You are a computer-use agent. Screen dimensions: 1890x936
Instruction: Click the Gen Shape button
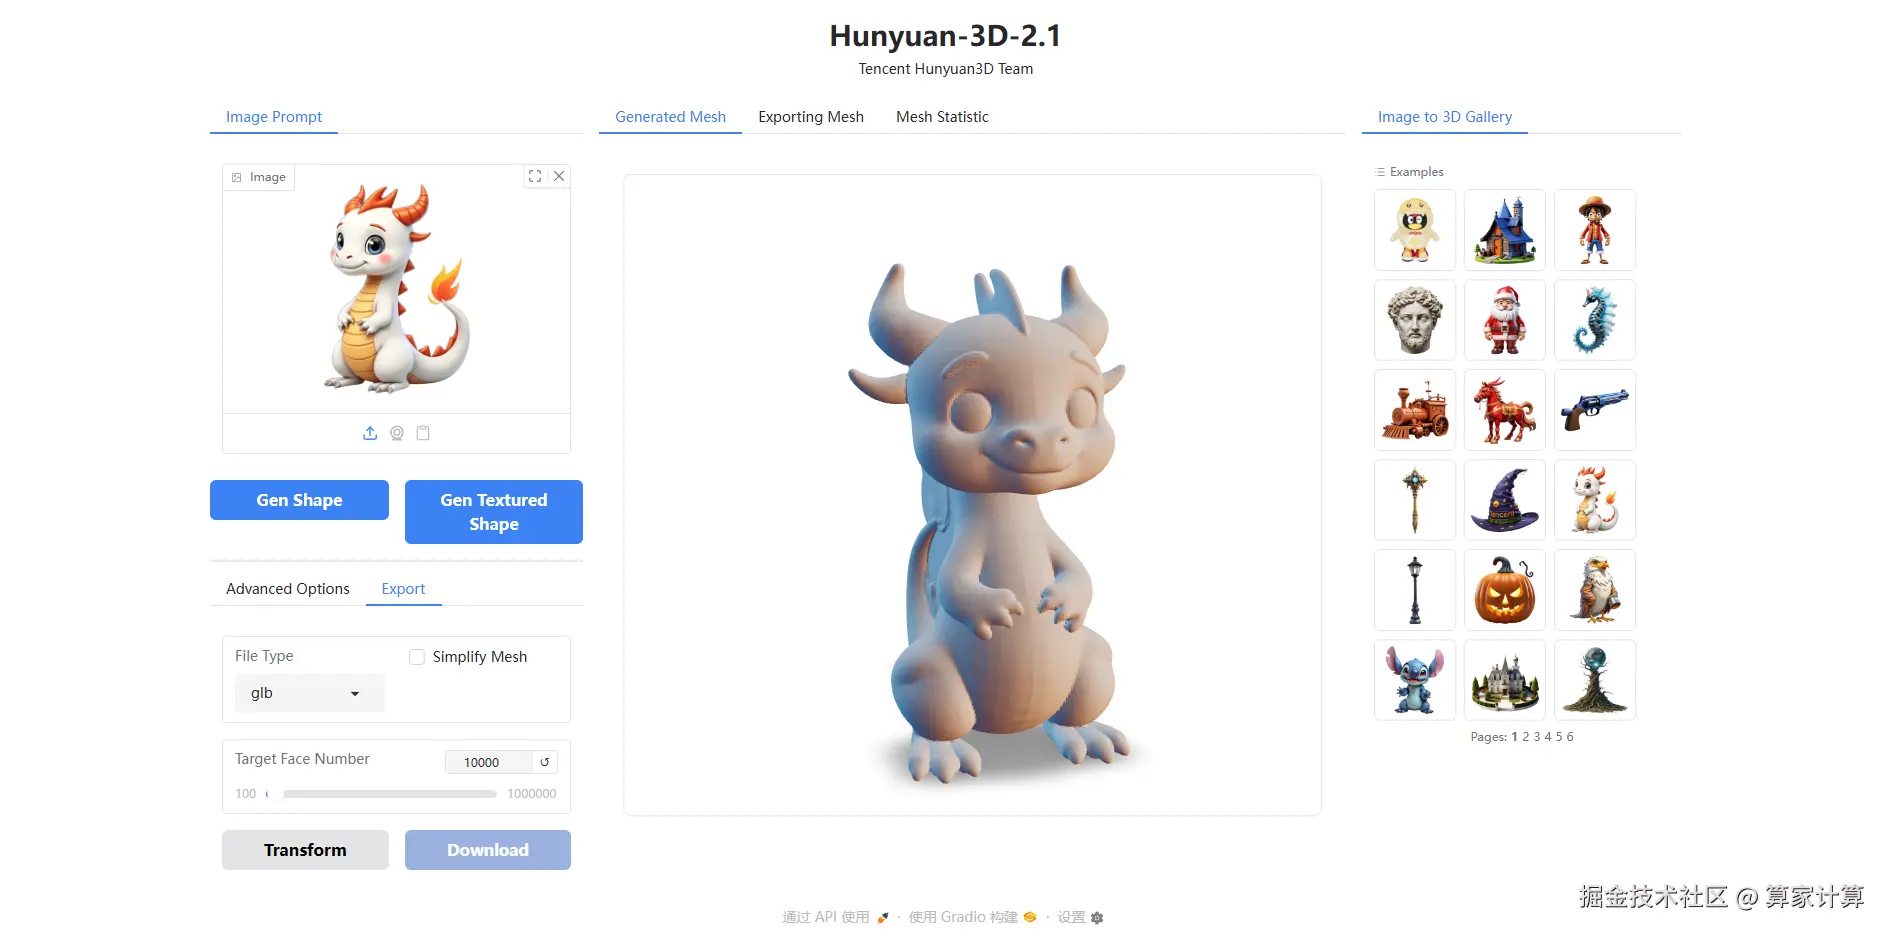click(x=299, y=500)
